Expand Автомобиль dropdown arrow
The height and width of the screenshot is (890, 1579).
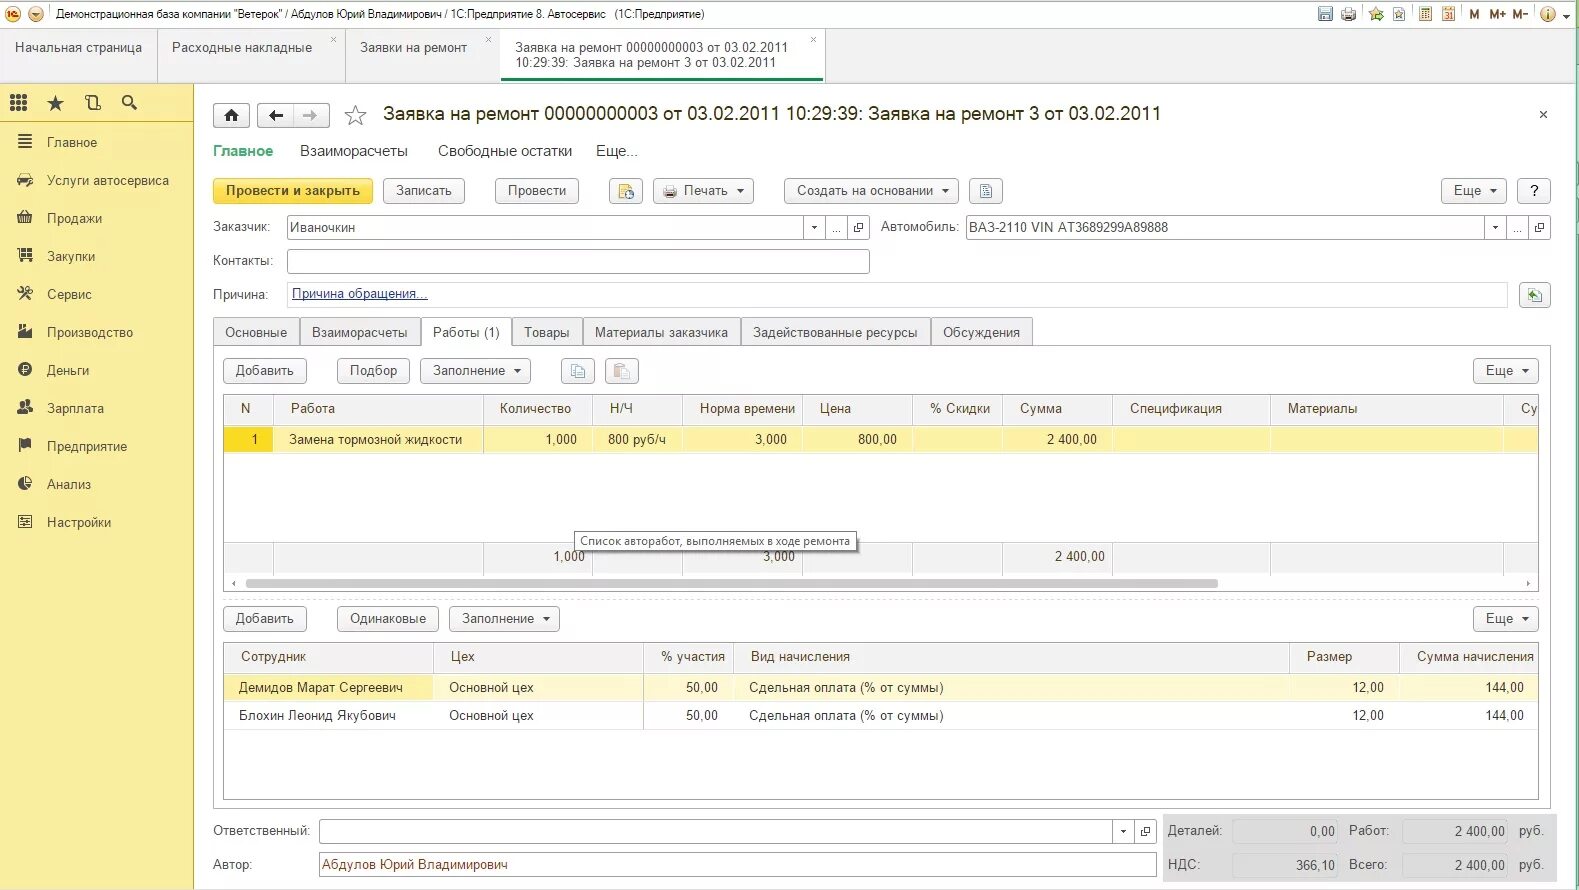point(1495,228)
